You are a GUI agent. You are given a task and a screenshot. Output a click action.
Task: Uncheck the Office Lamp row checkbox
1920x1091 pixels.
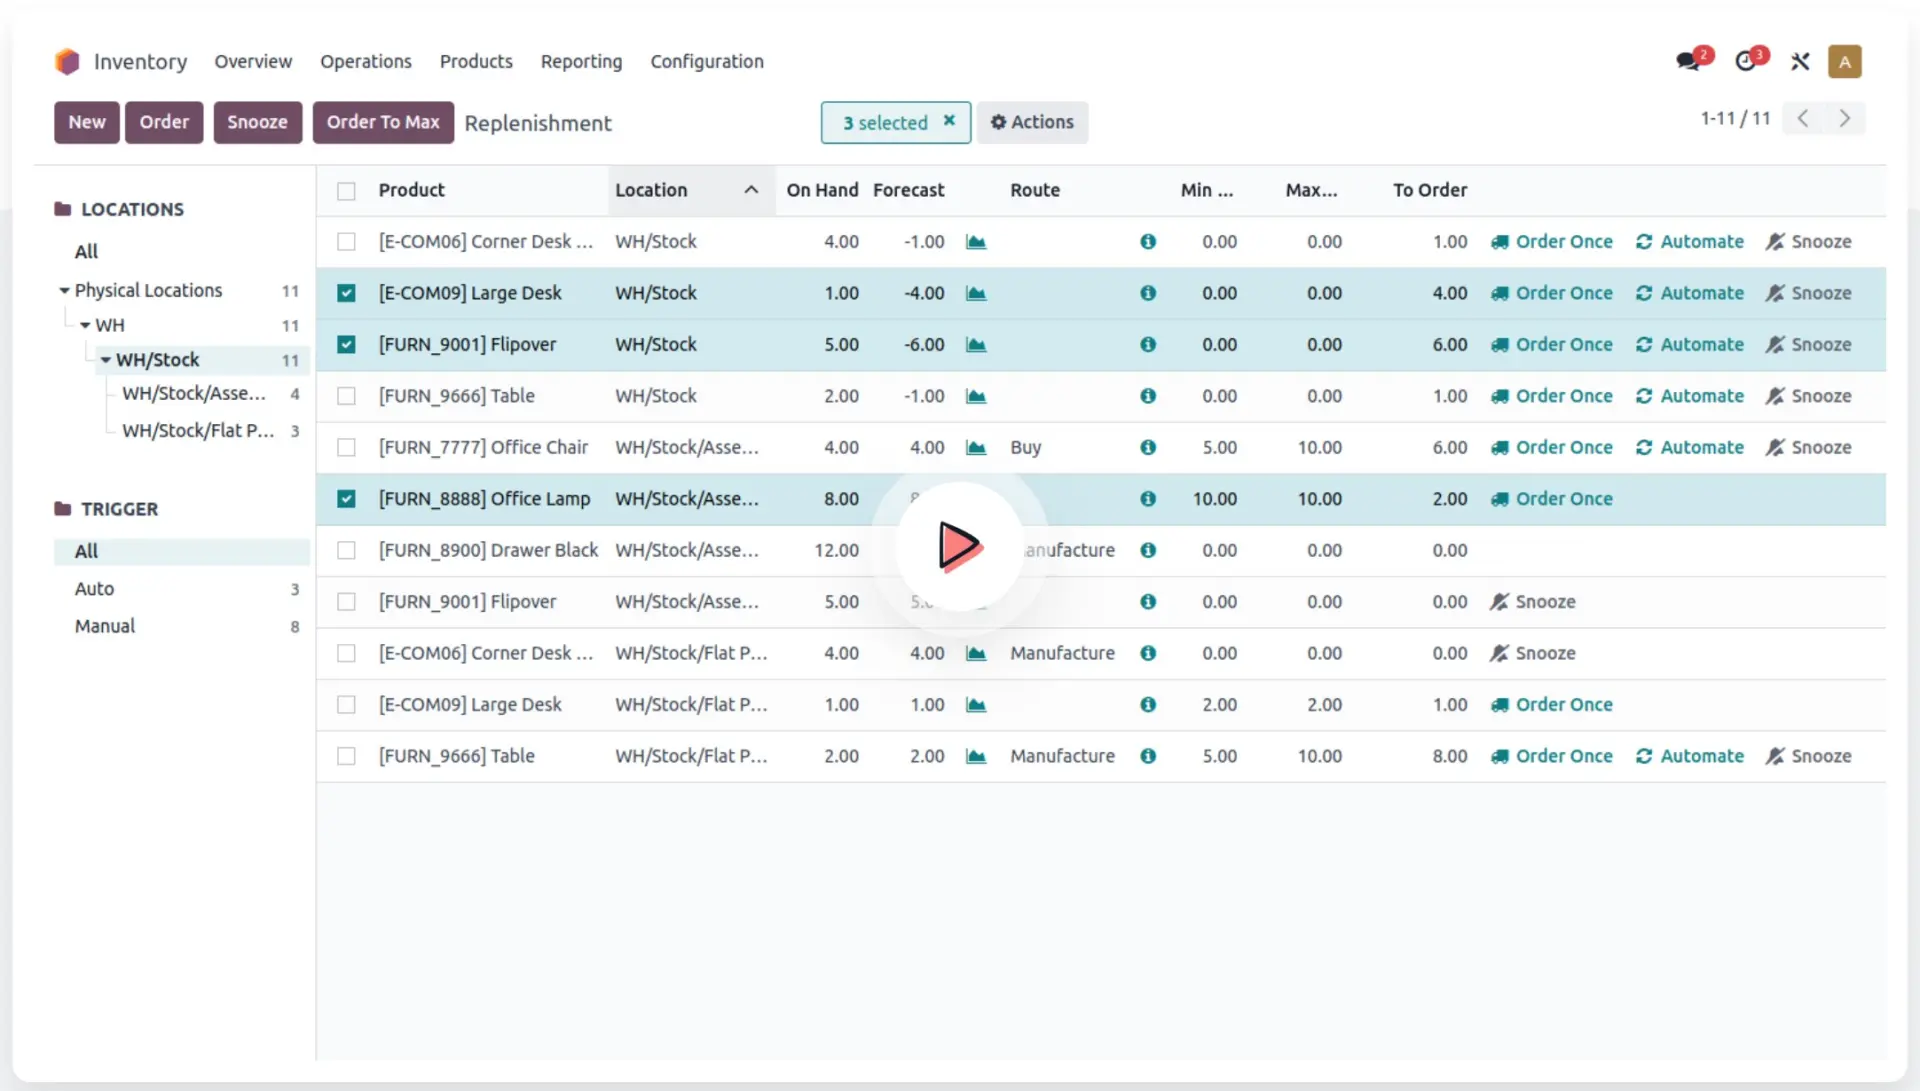(346, 499)
